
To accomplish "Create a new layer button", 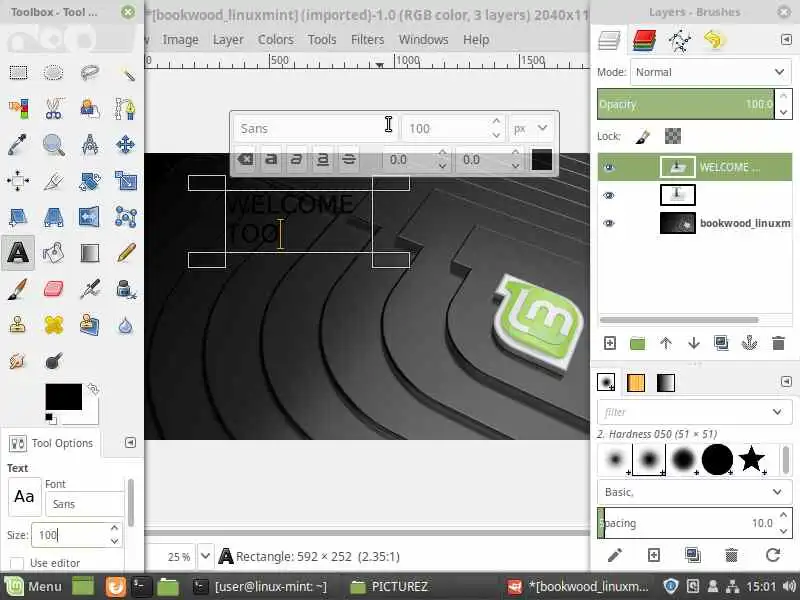I will 610,343.
